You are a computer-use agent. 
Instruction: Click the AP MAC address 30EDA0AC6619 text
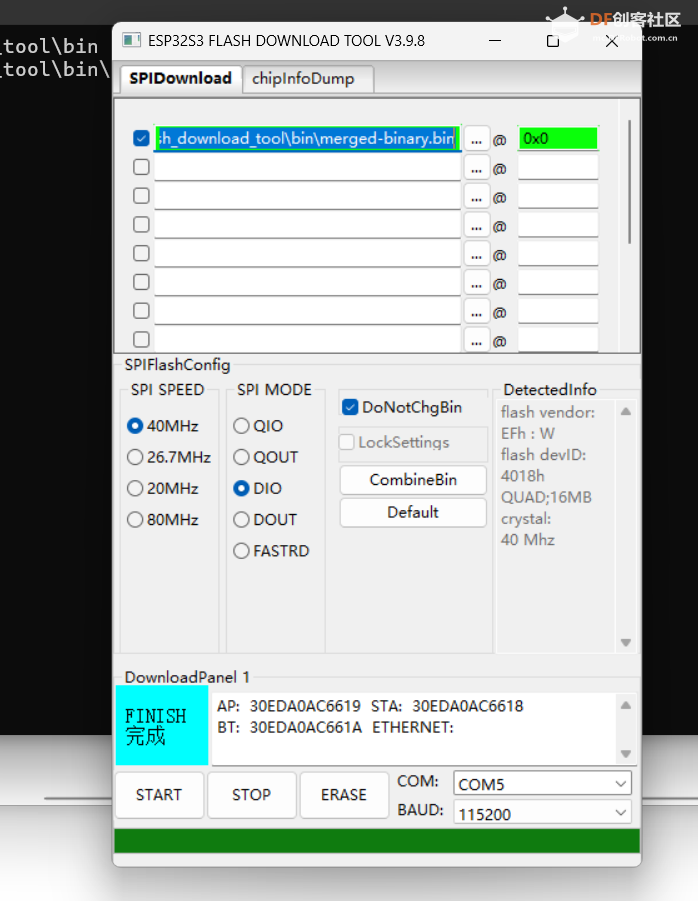pyautogui.click(x=305, y=706)
